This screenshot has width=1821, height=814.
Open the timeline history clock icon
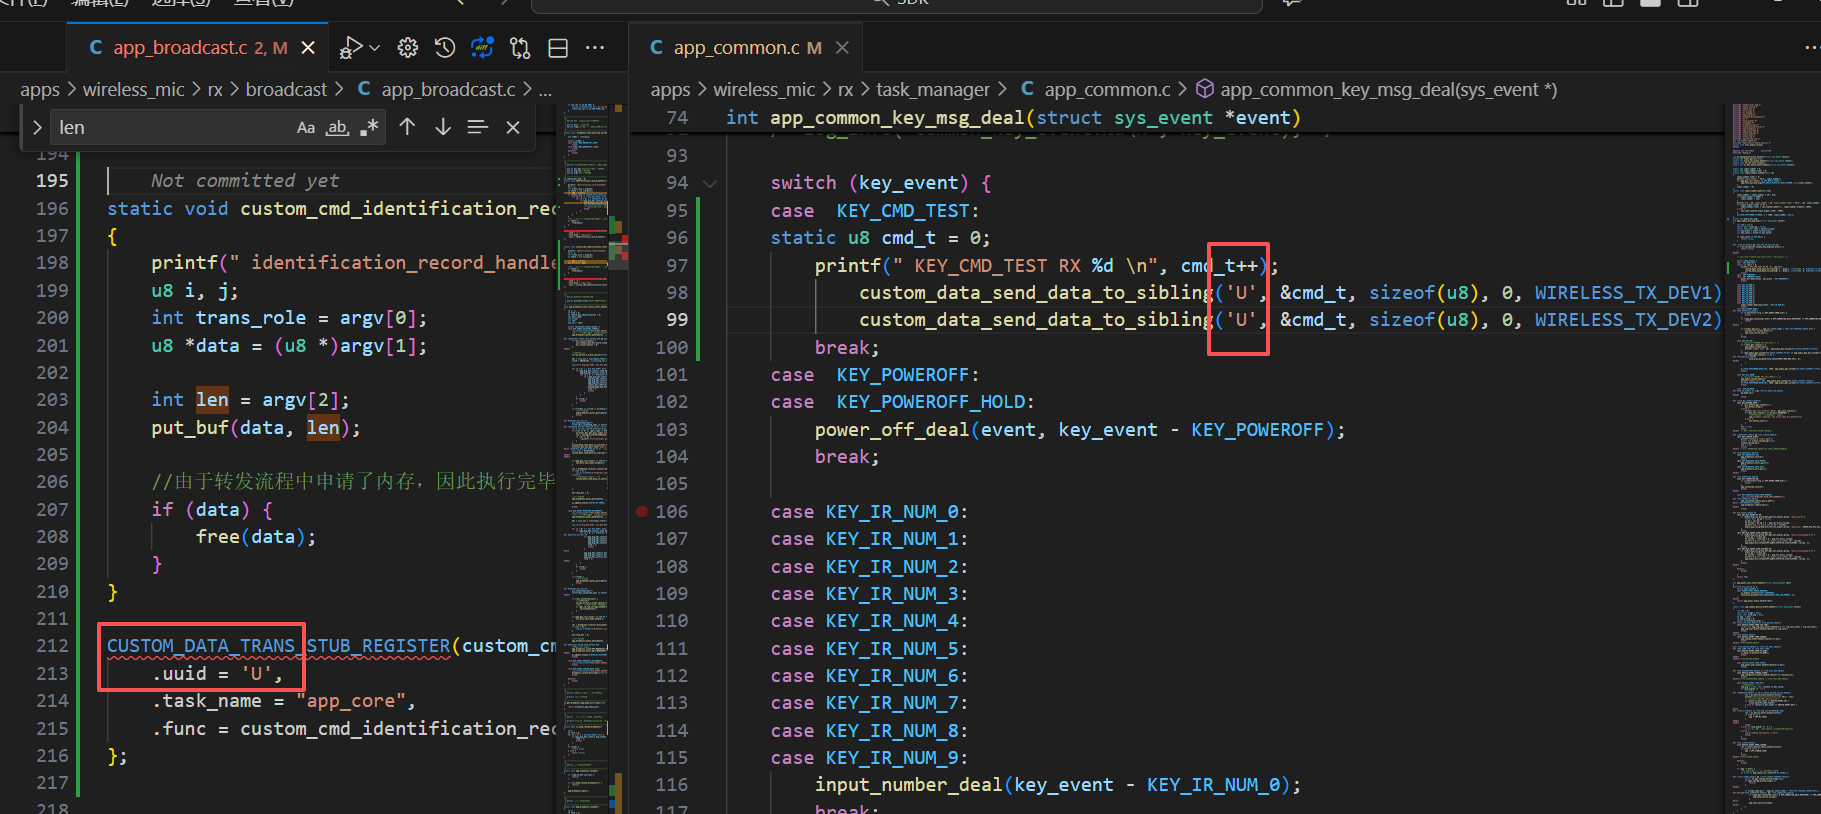pos(445,47)
